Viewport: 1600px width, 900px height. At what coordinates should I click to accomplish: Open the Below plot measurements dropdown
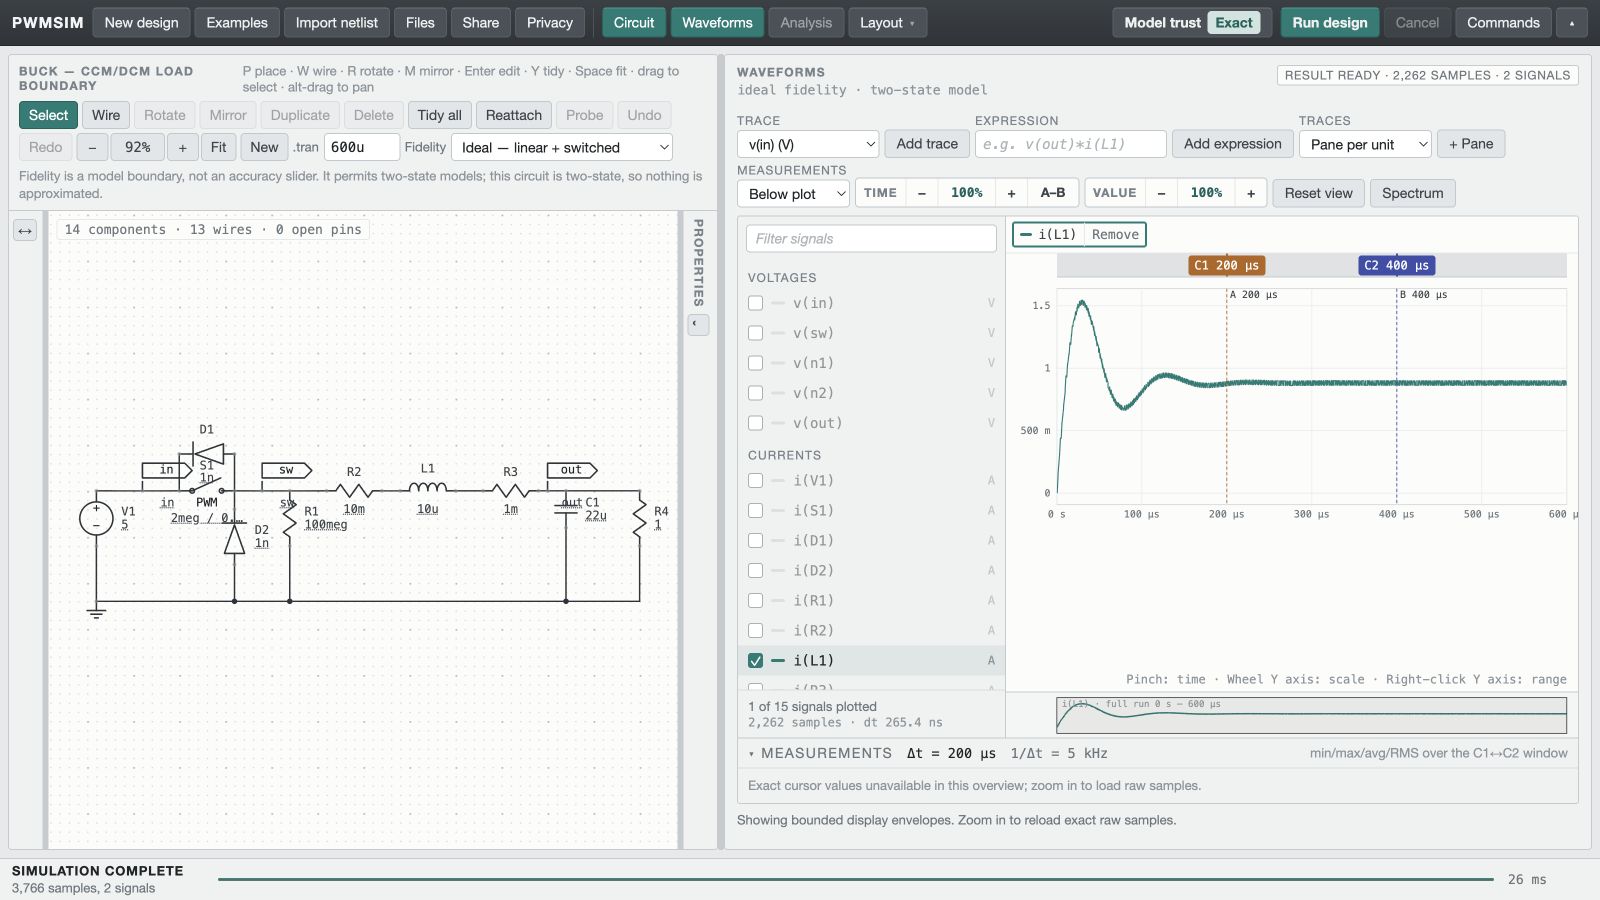pyautogui.click(x=793, y=193)
